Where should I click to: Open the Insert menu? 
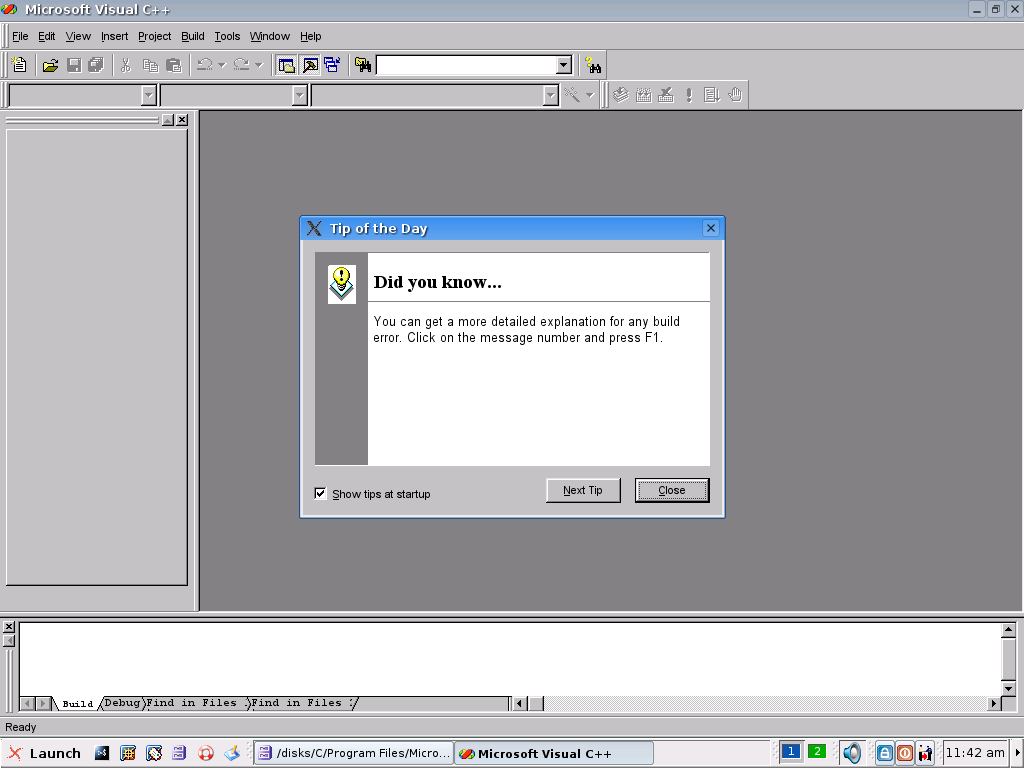[x=114, y=36]
